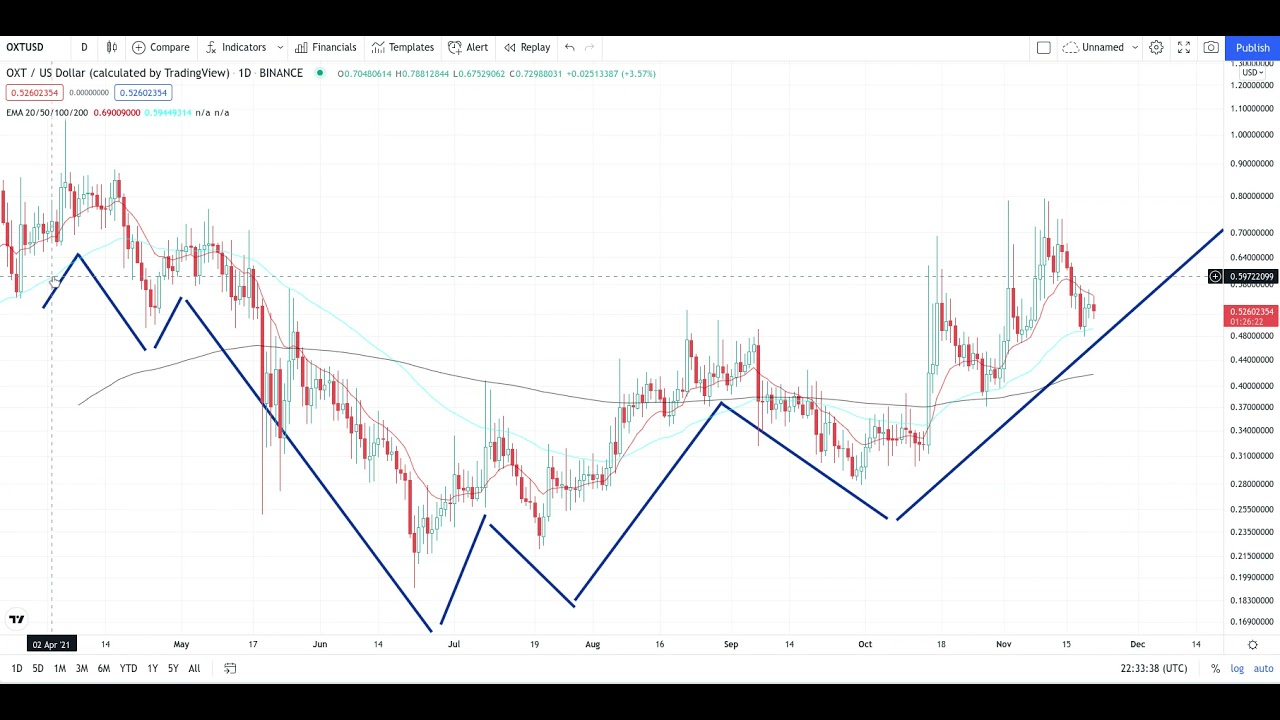The image size is (1280, 720).
Task: Select the 1M date range
Action: pyautogui.click(x=60, y=668)
